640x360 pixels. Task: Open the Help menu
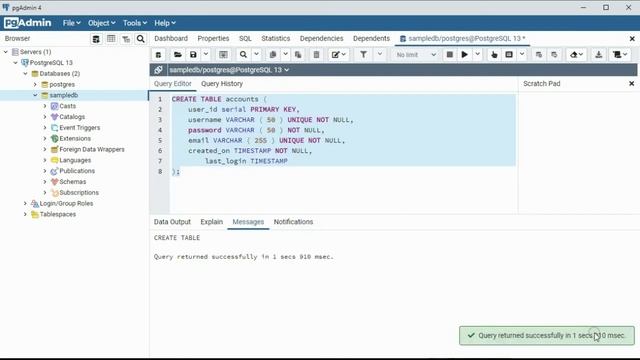164,23
